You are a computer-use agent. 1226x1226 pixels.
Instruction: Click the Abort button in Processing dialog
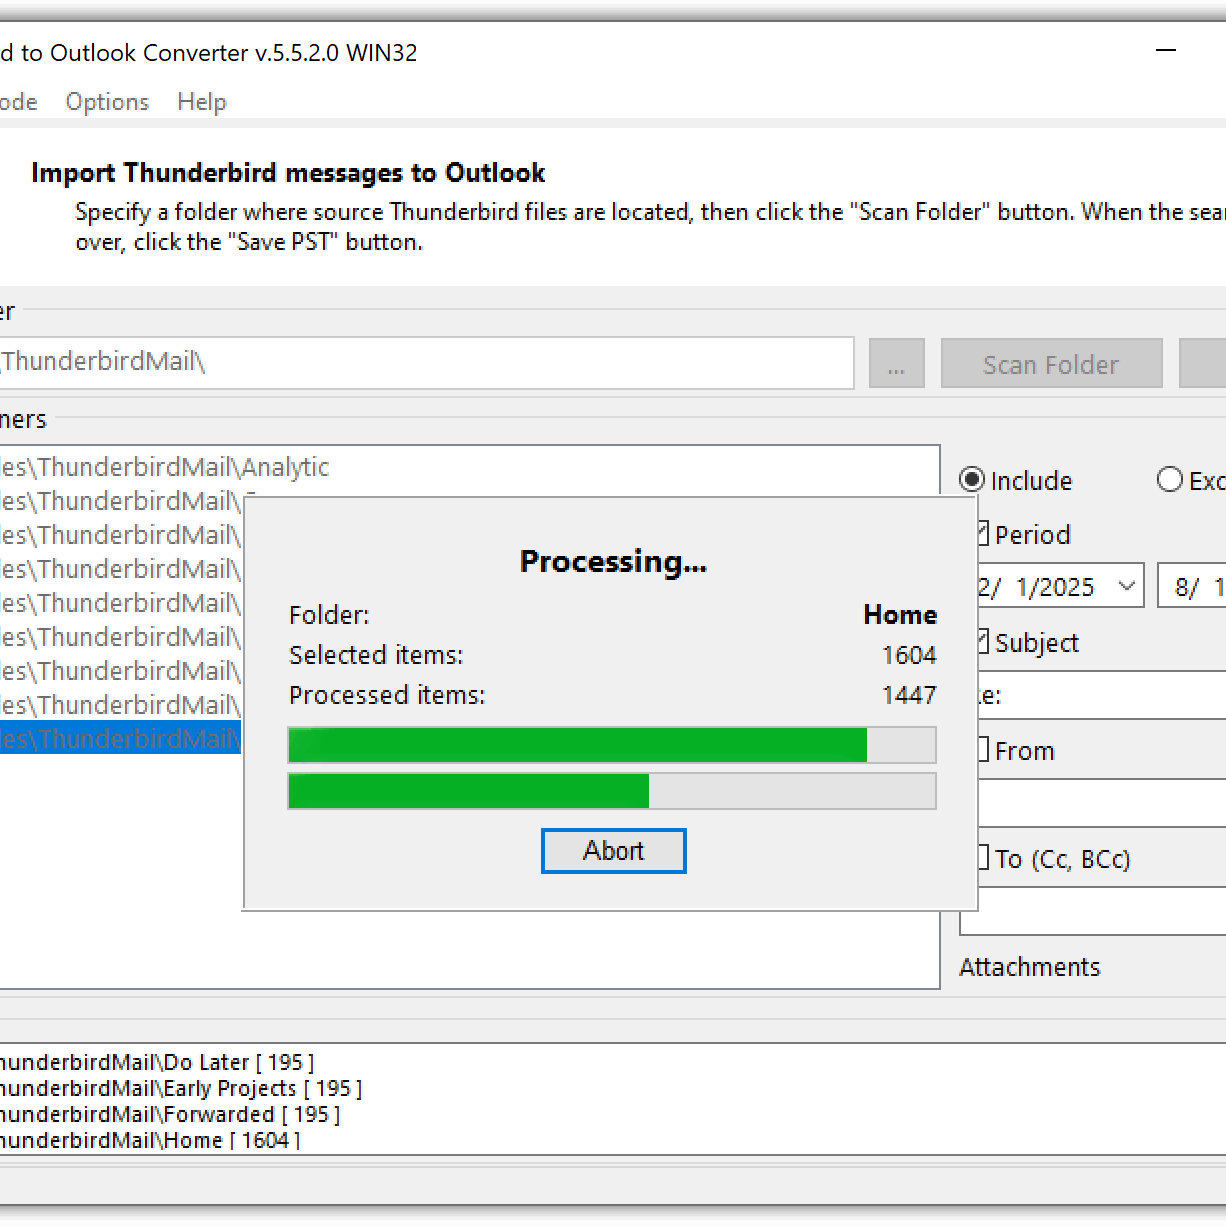click(x=613, y=851)
